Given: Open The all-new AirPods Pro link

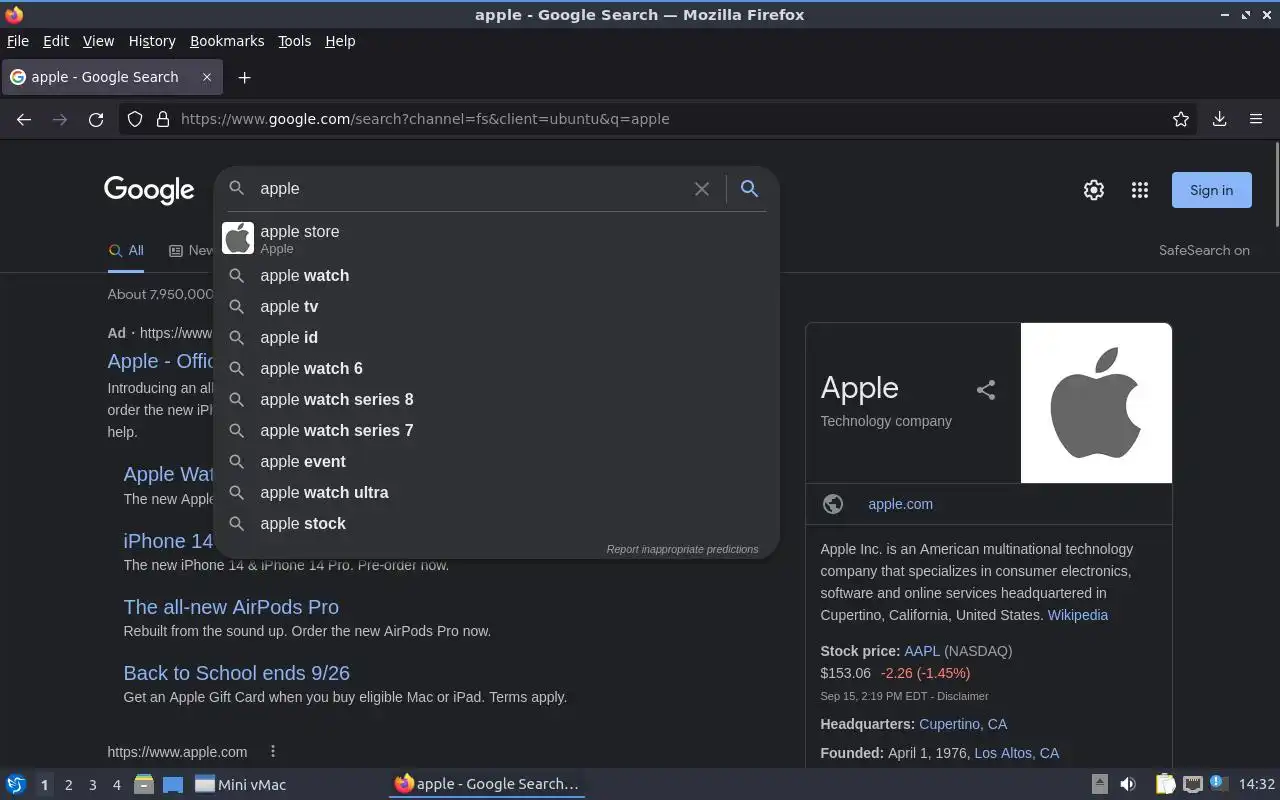Looking at the screenshot, I should (231, 607).
